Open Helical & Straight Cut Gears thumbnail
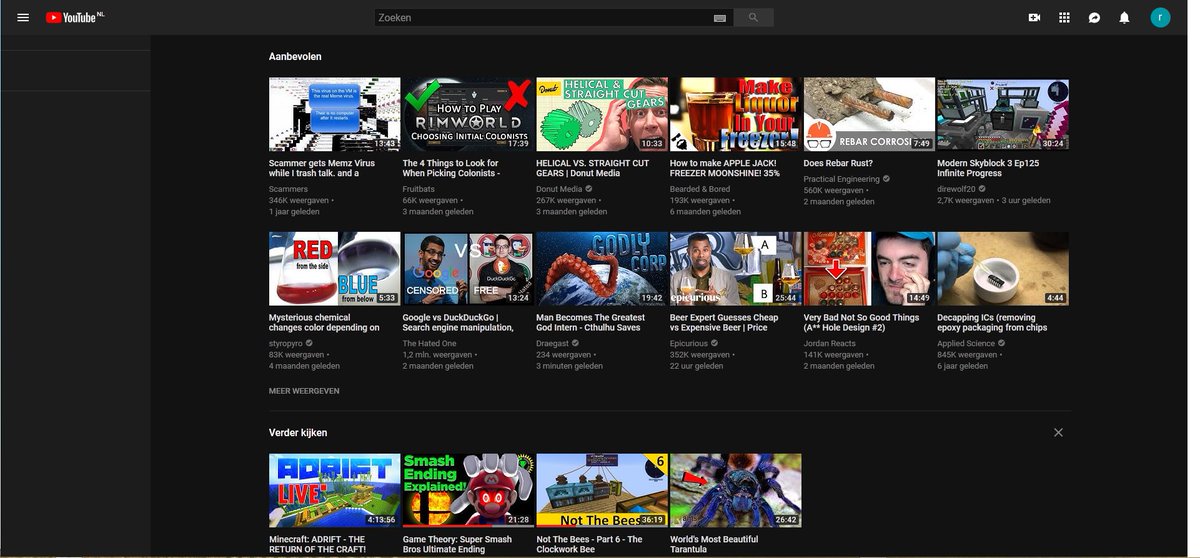Viewport: 1200px width, 558px height. [602, 114]
